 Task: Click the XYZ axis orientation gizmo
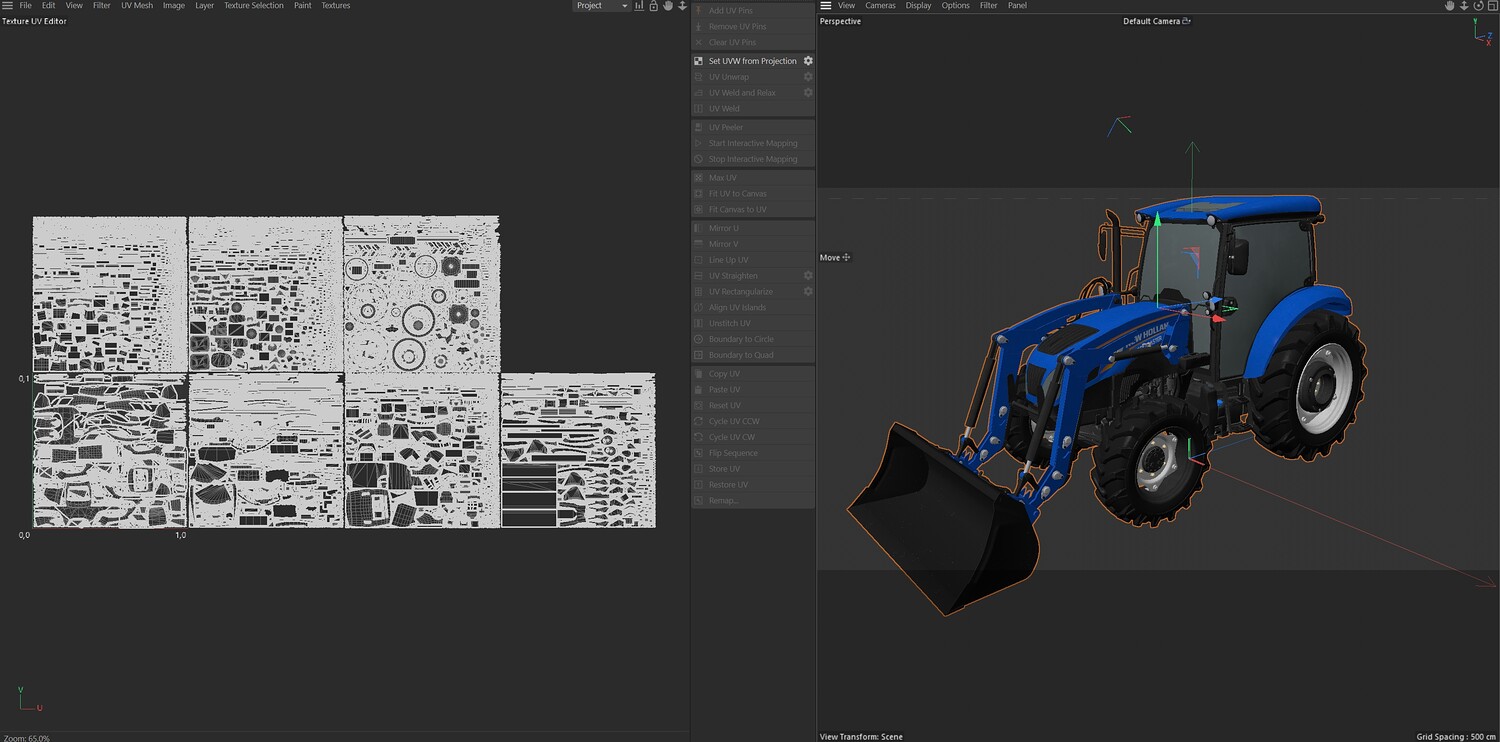[1483, 32]
